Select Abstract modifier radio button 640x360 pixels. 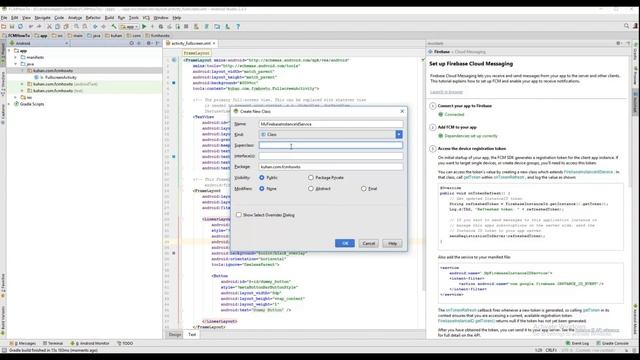tap(311, 189)
